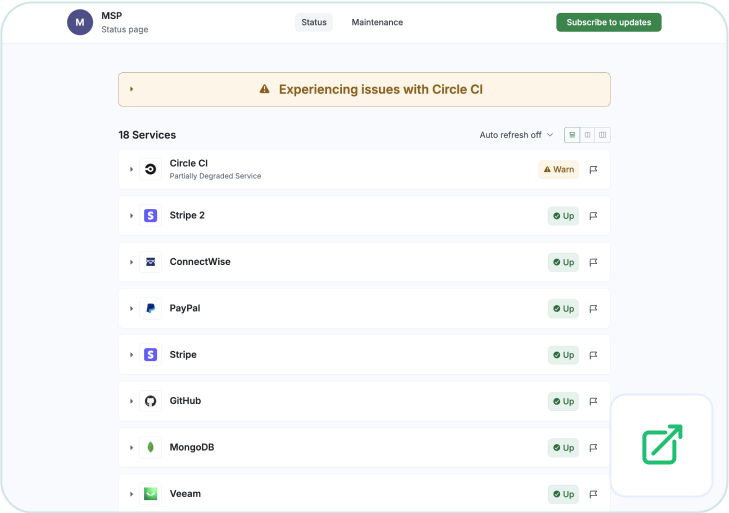Open the Maintenance tab
The height and width of the screenshot is (513, 729).
tap(377, 22)
